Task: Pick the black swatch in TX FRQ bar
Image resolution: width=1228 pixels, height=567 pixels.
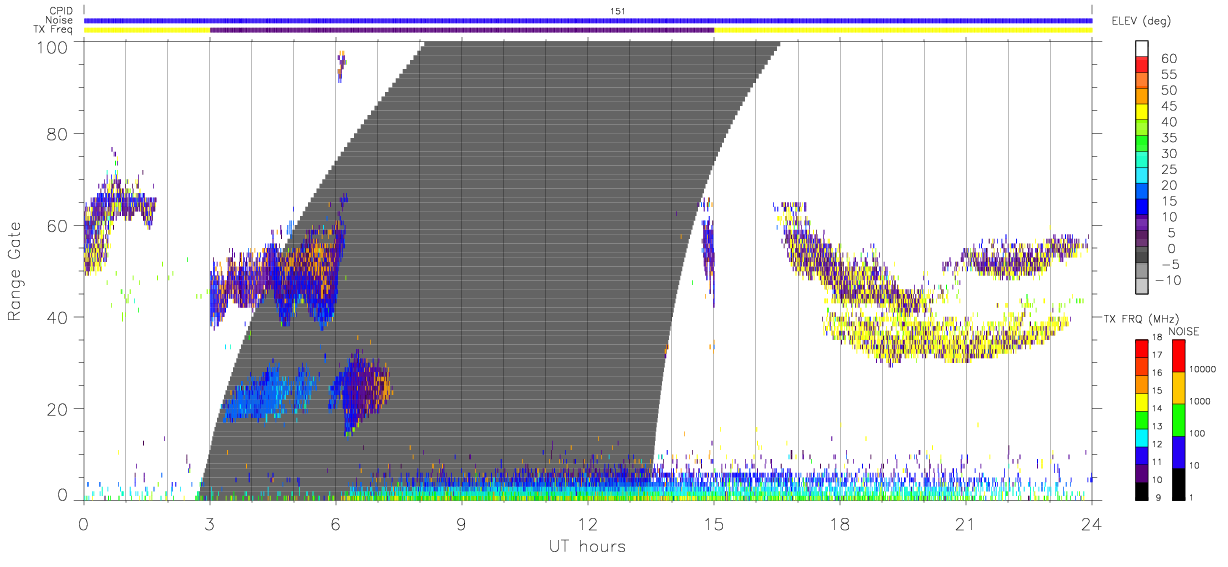Action: 1142,491
